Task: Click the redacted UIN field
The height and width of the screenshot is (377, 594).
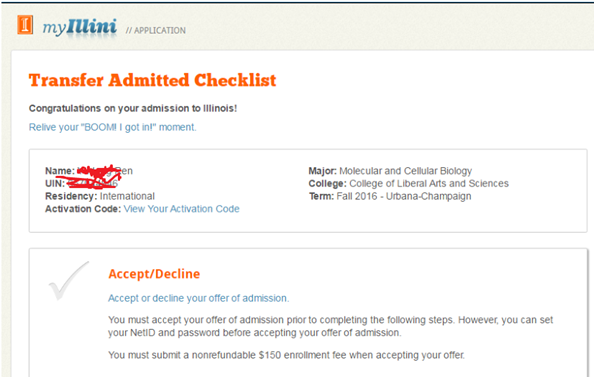Action: [x=81, y=183]
